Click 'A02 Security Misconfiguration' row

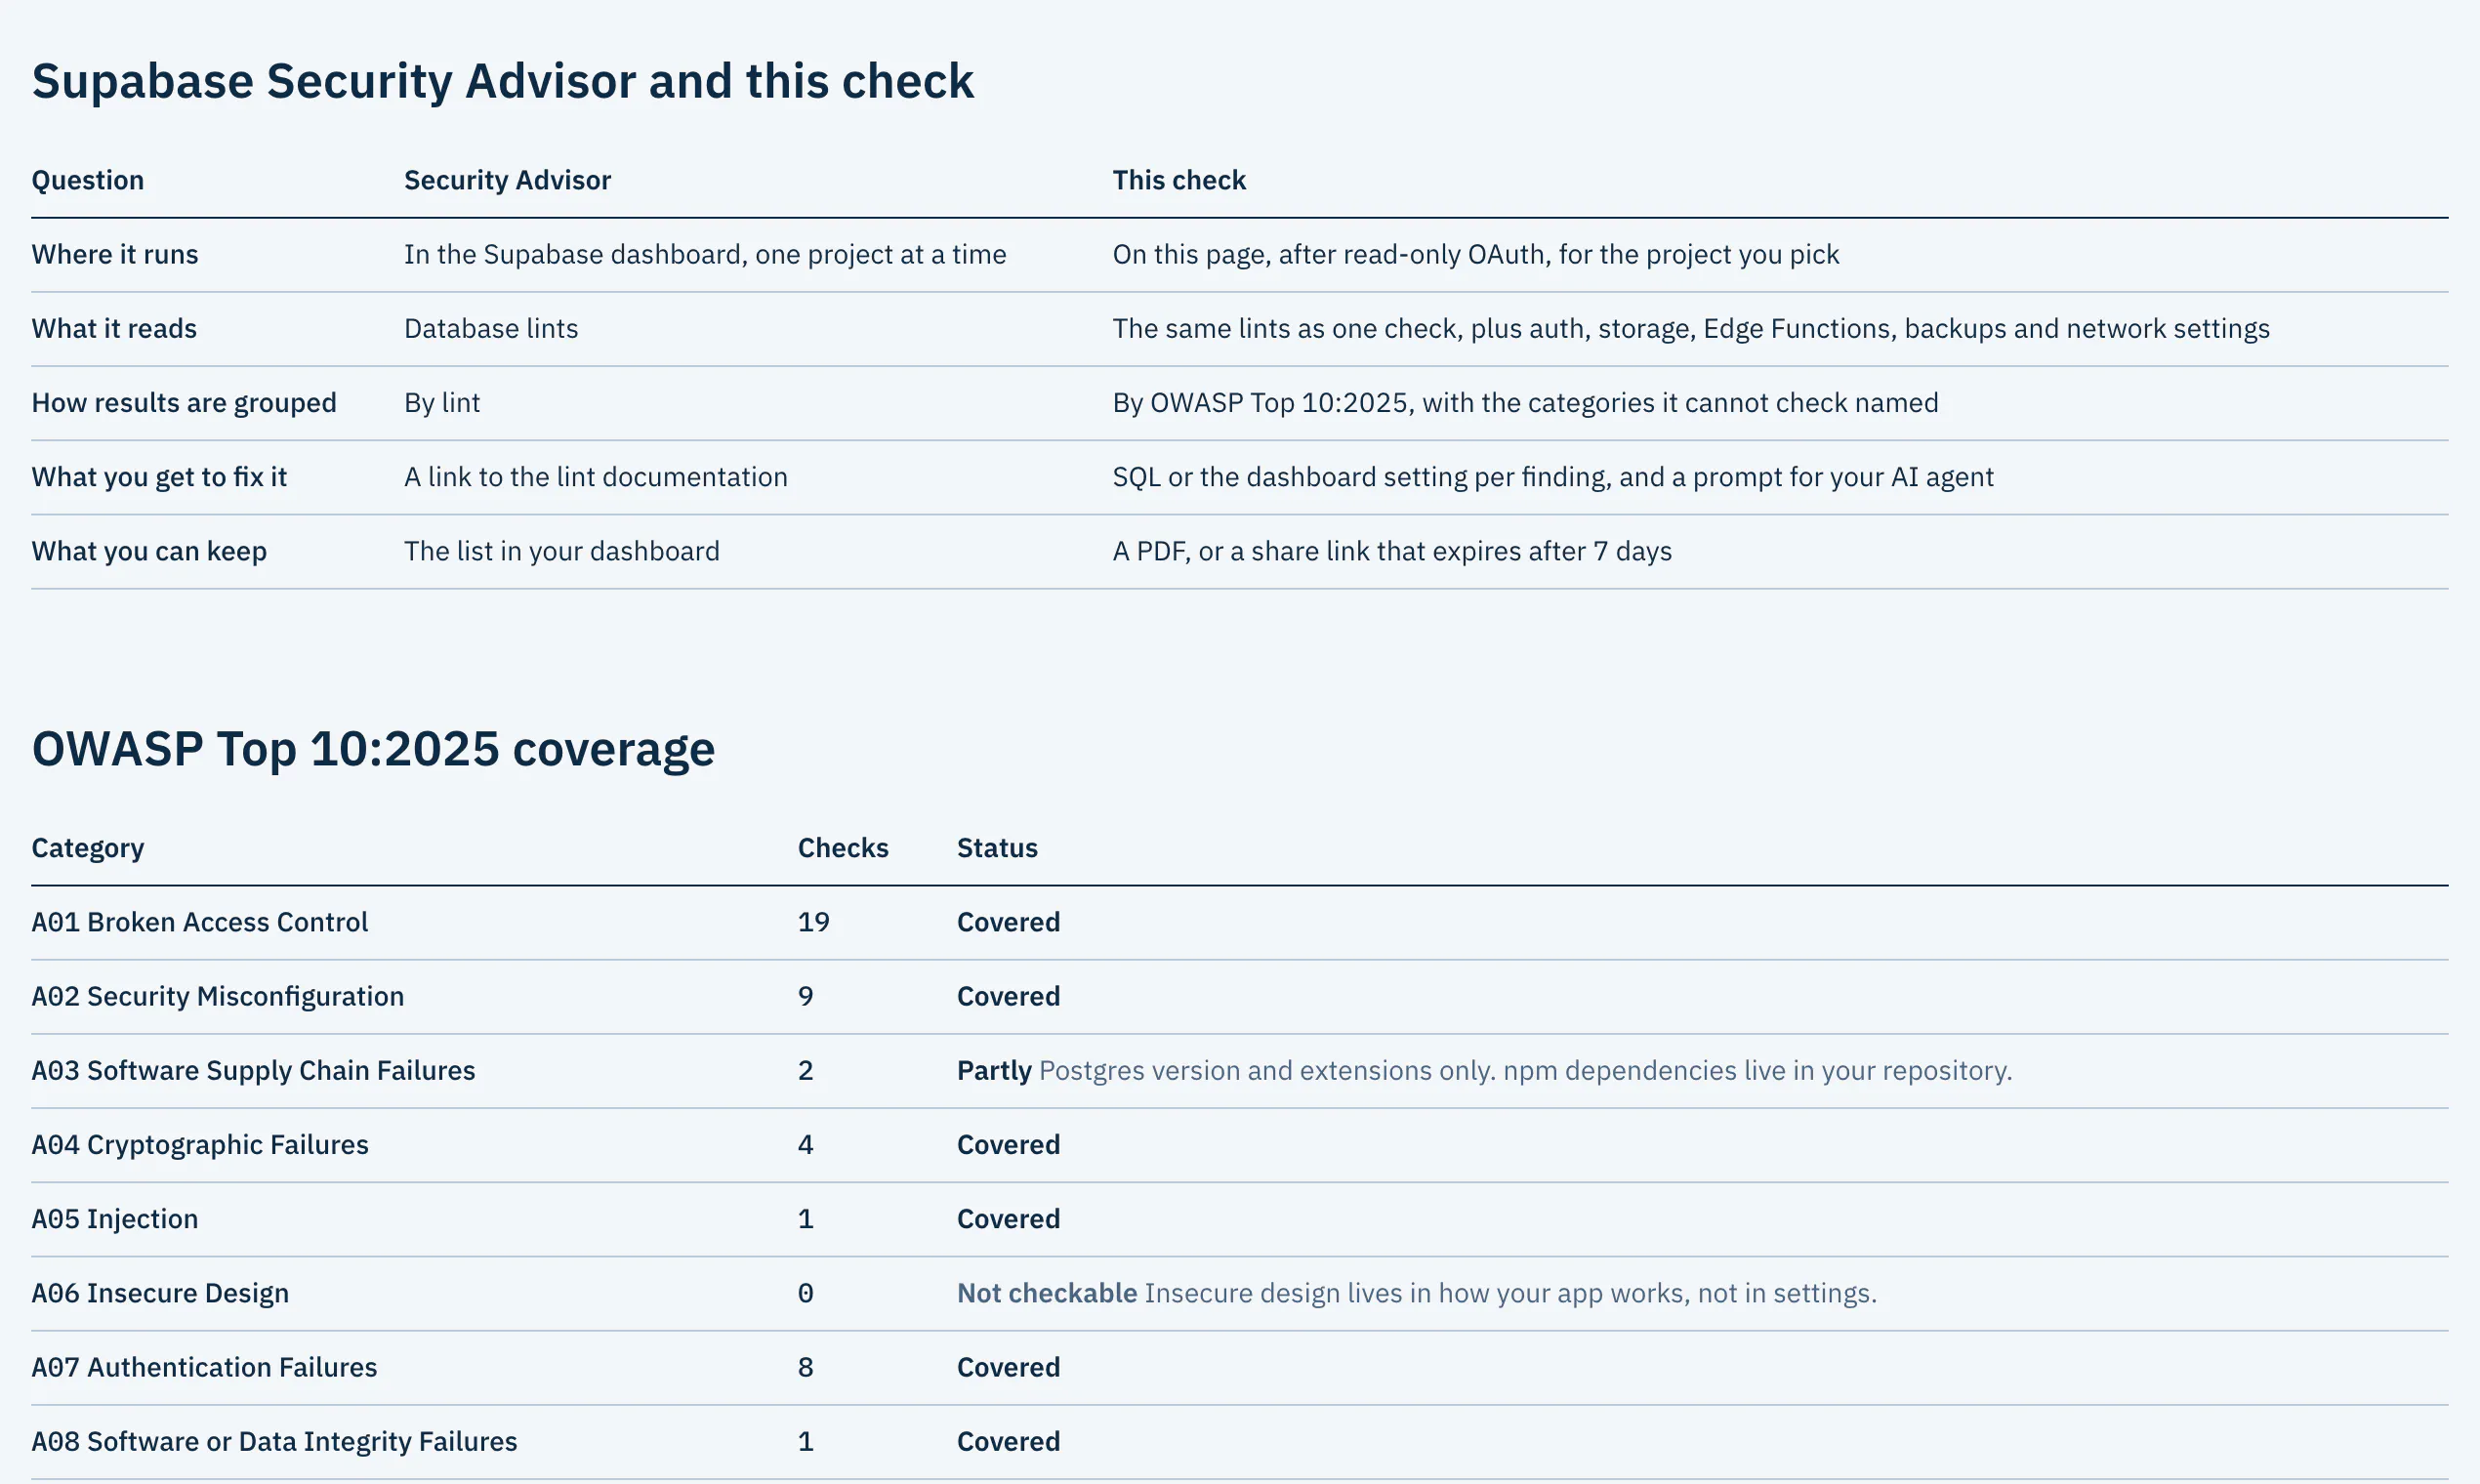(1240, 996)
